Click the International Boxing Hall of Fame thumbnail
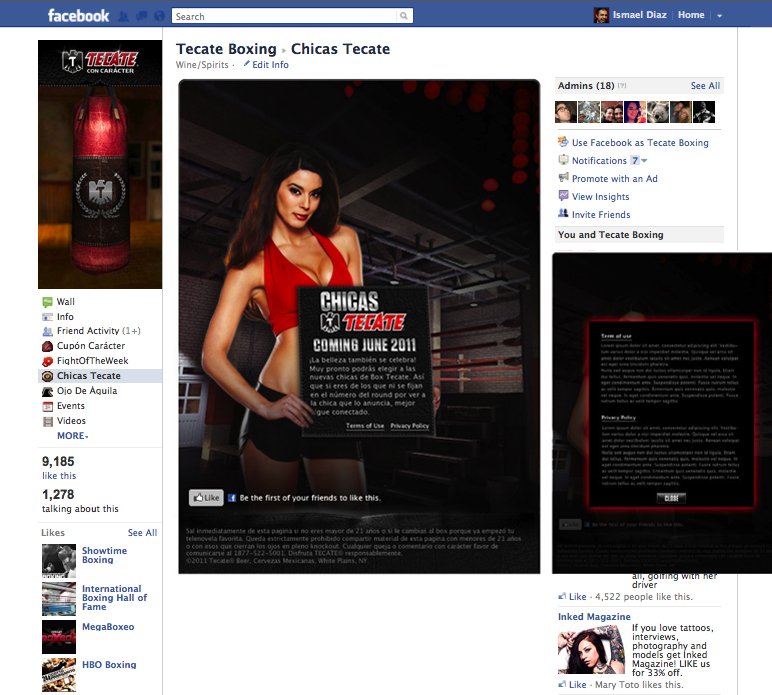The image size is (772, 695). tap(59, 599)
